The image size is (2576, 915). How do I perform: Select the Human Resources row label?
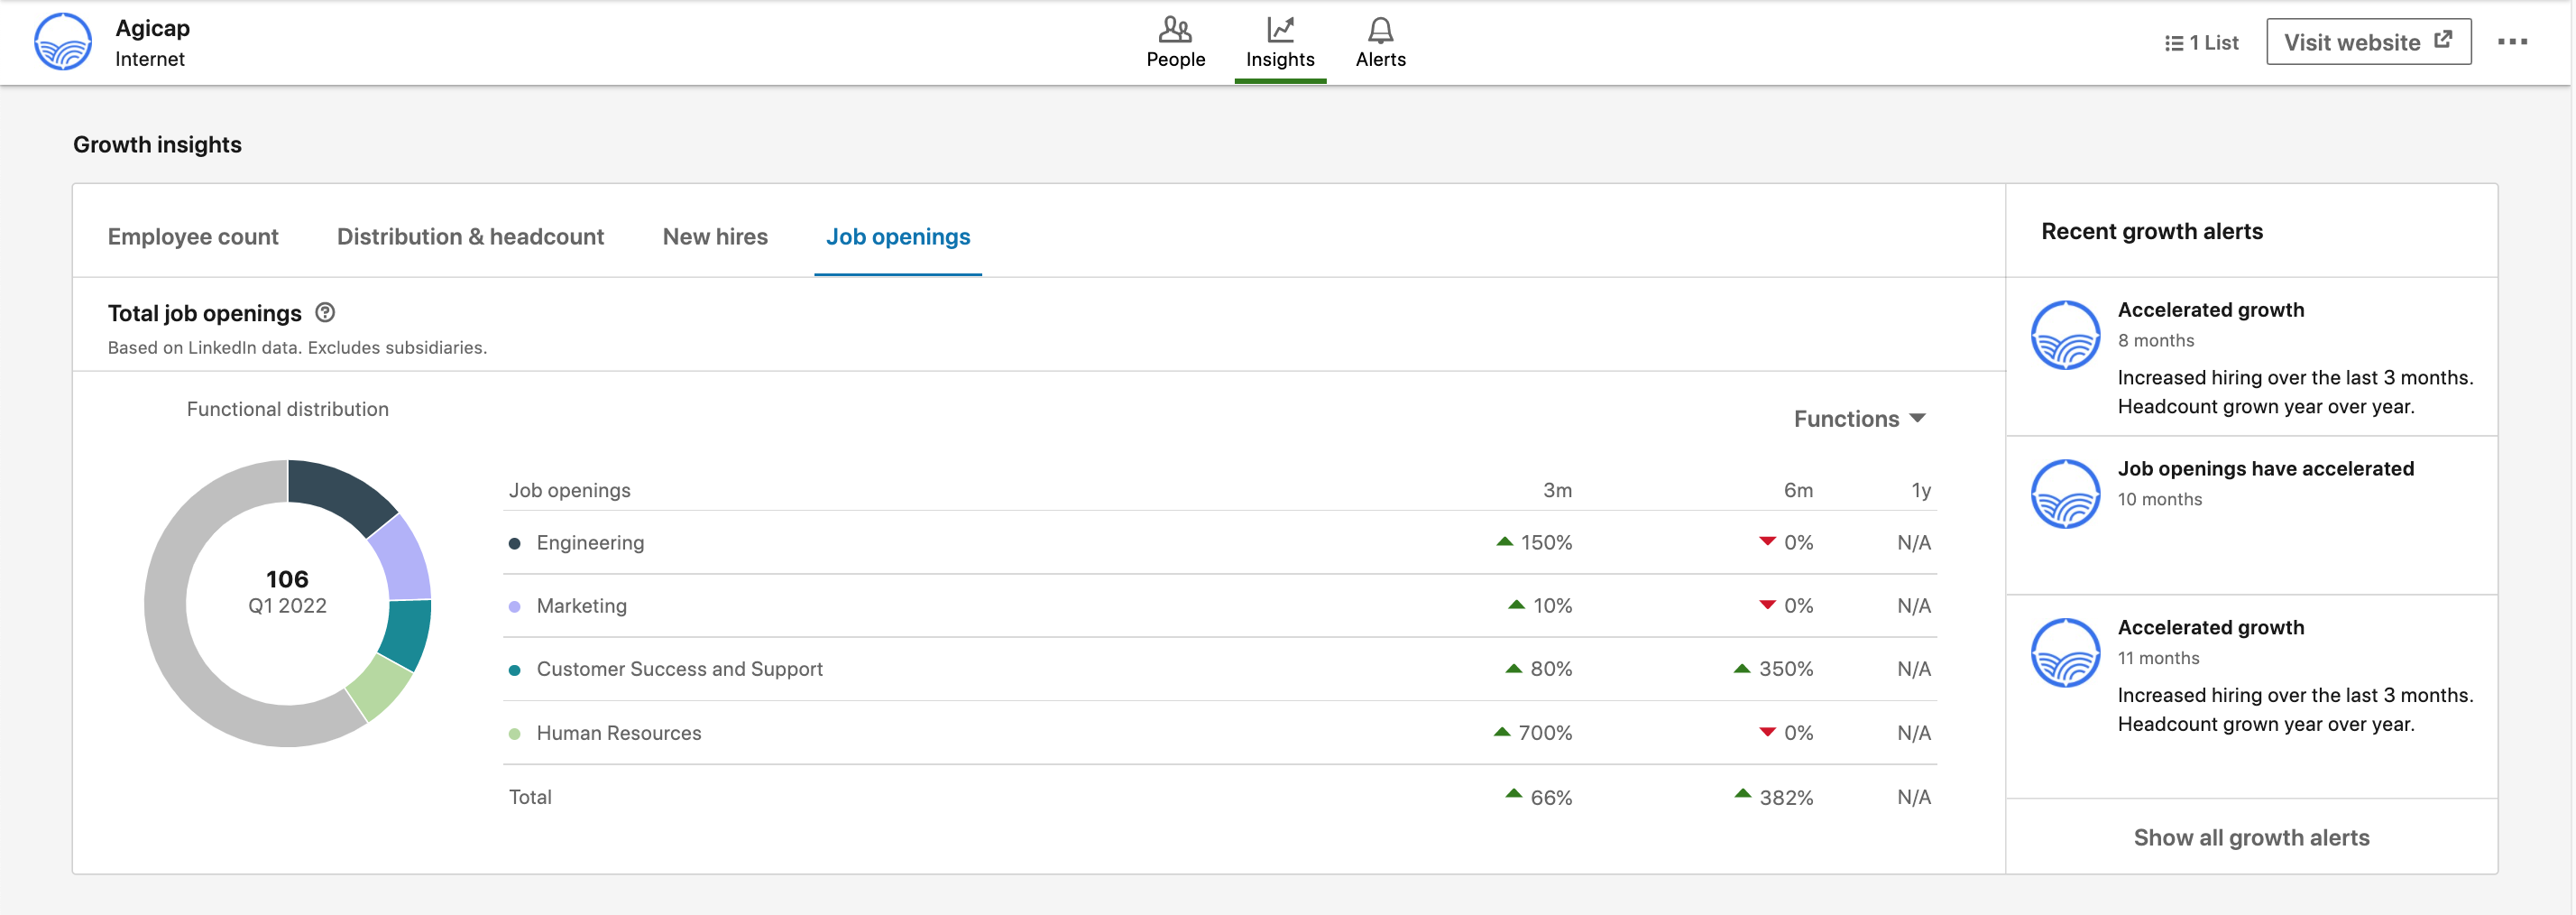(618, 733)
